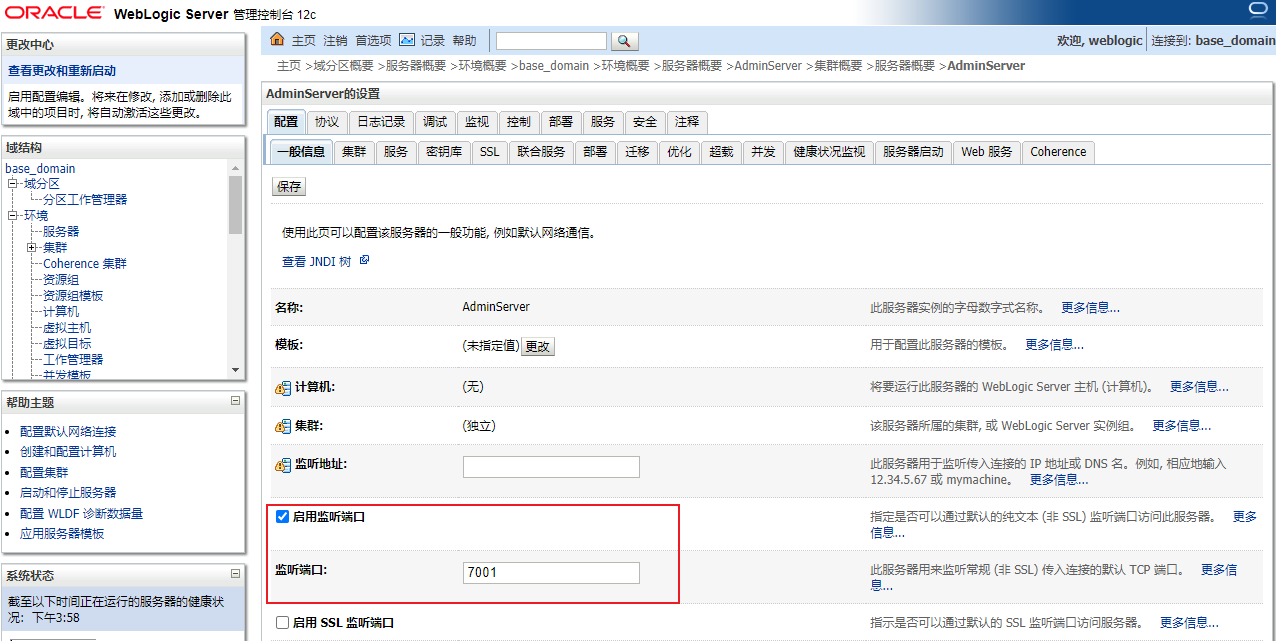Open the 服务器启动 sub-tab

(913, 152)
